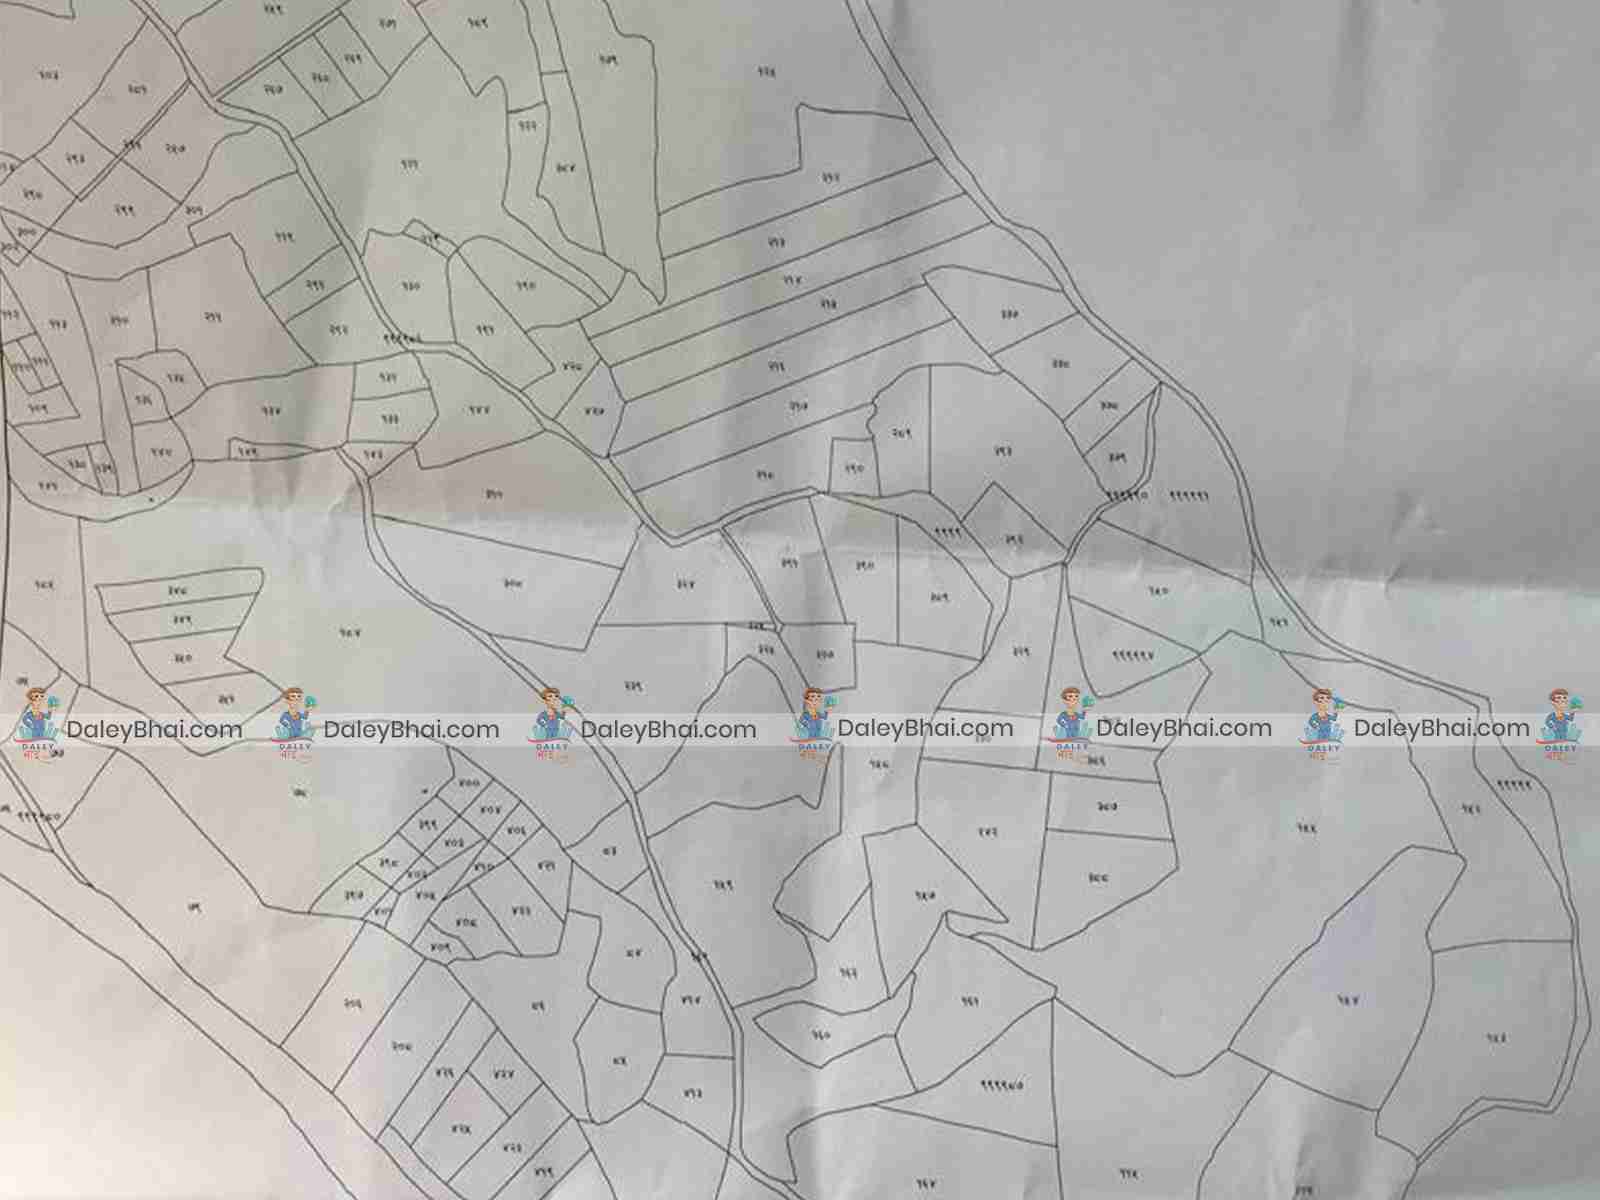The image size is (1600, 1200).
Task: Select the four-digit parcel label ११११
Action: [x=946, y=532]
